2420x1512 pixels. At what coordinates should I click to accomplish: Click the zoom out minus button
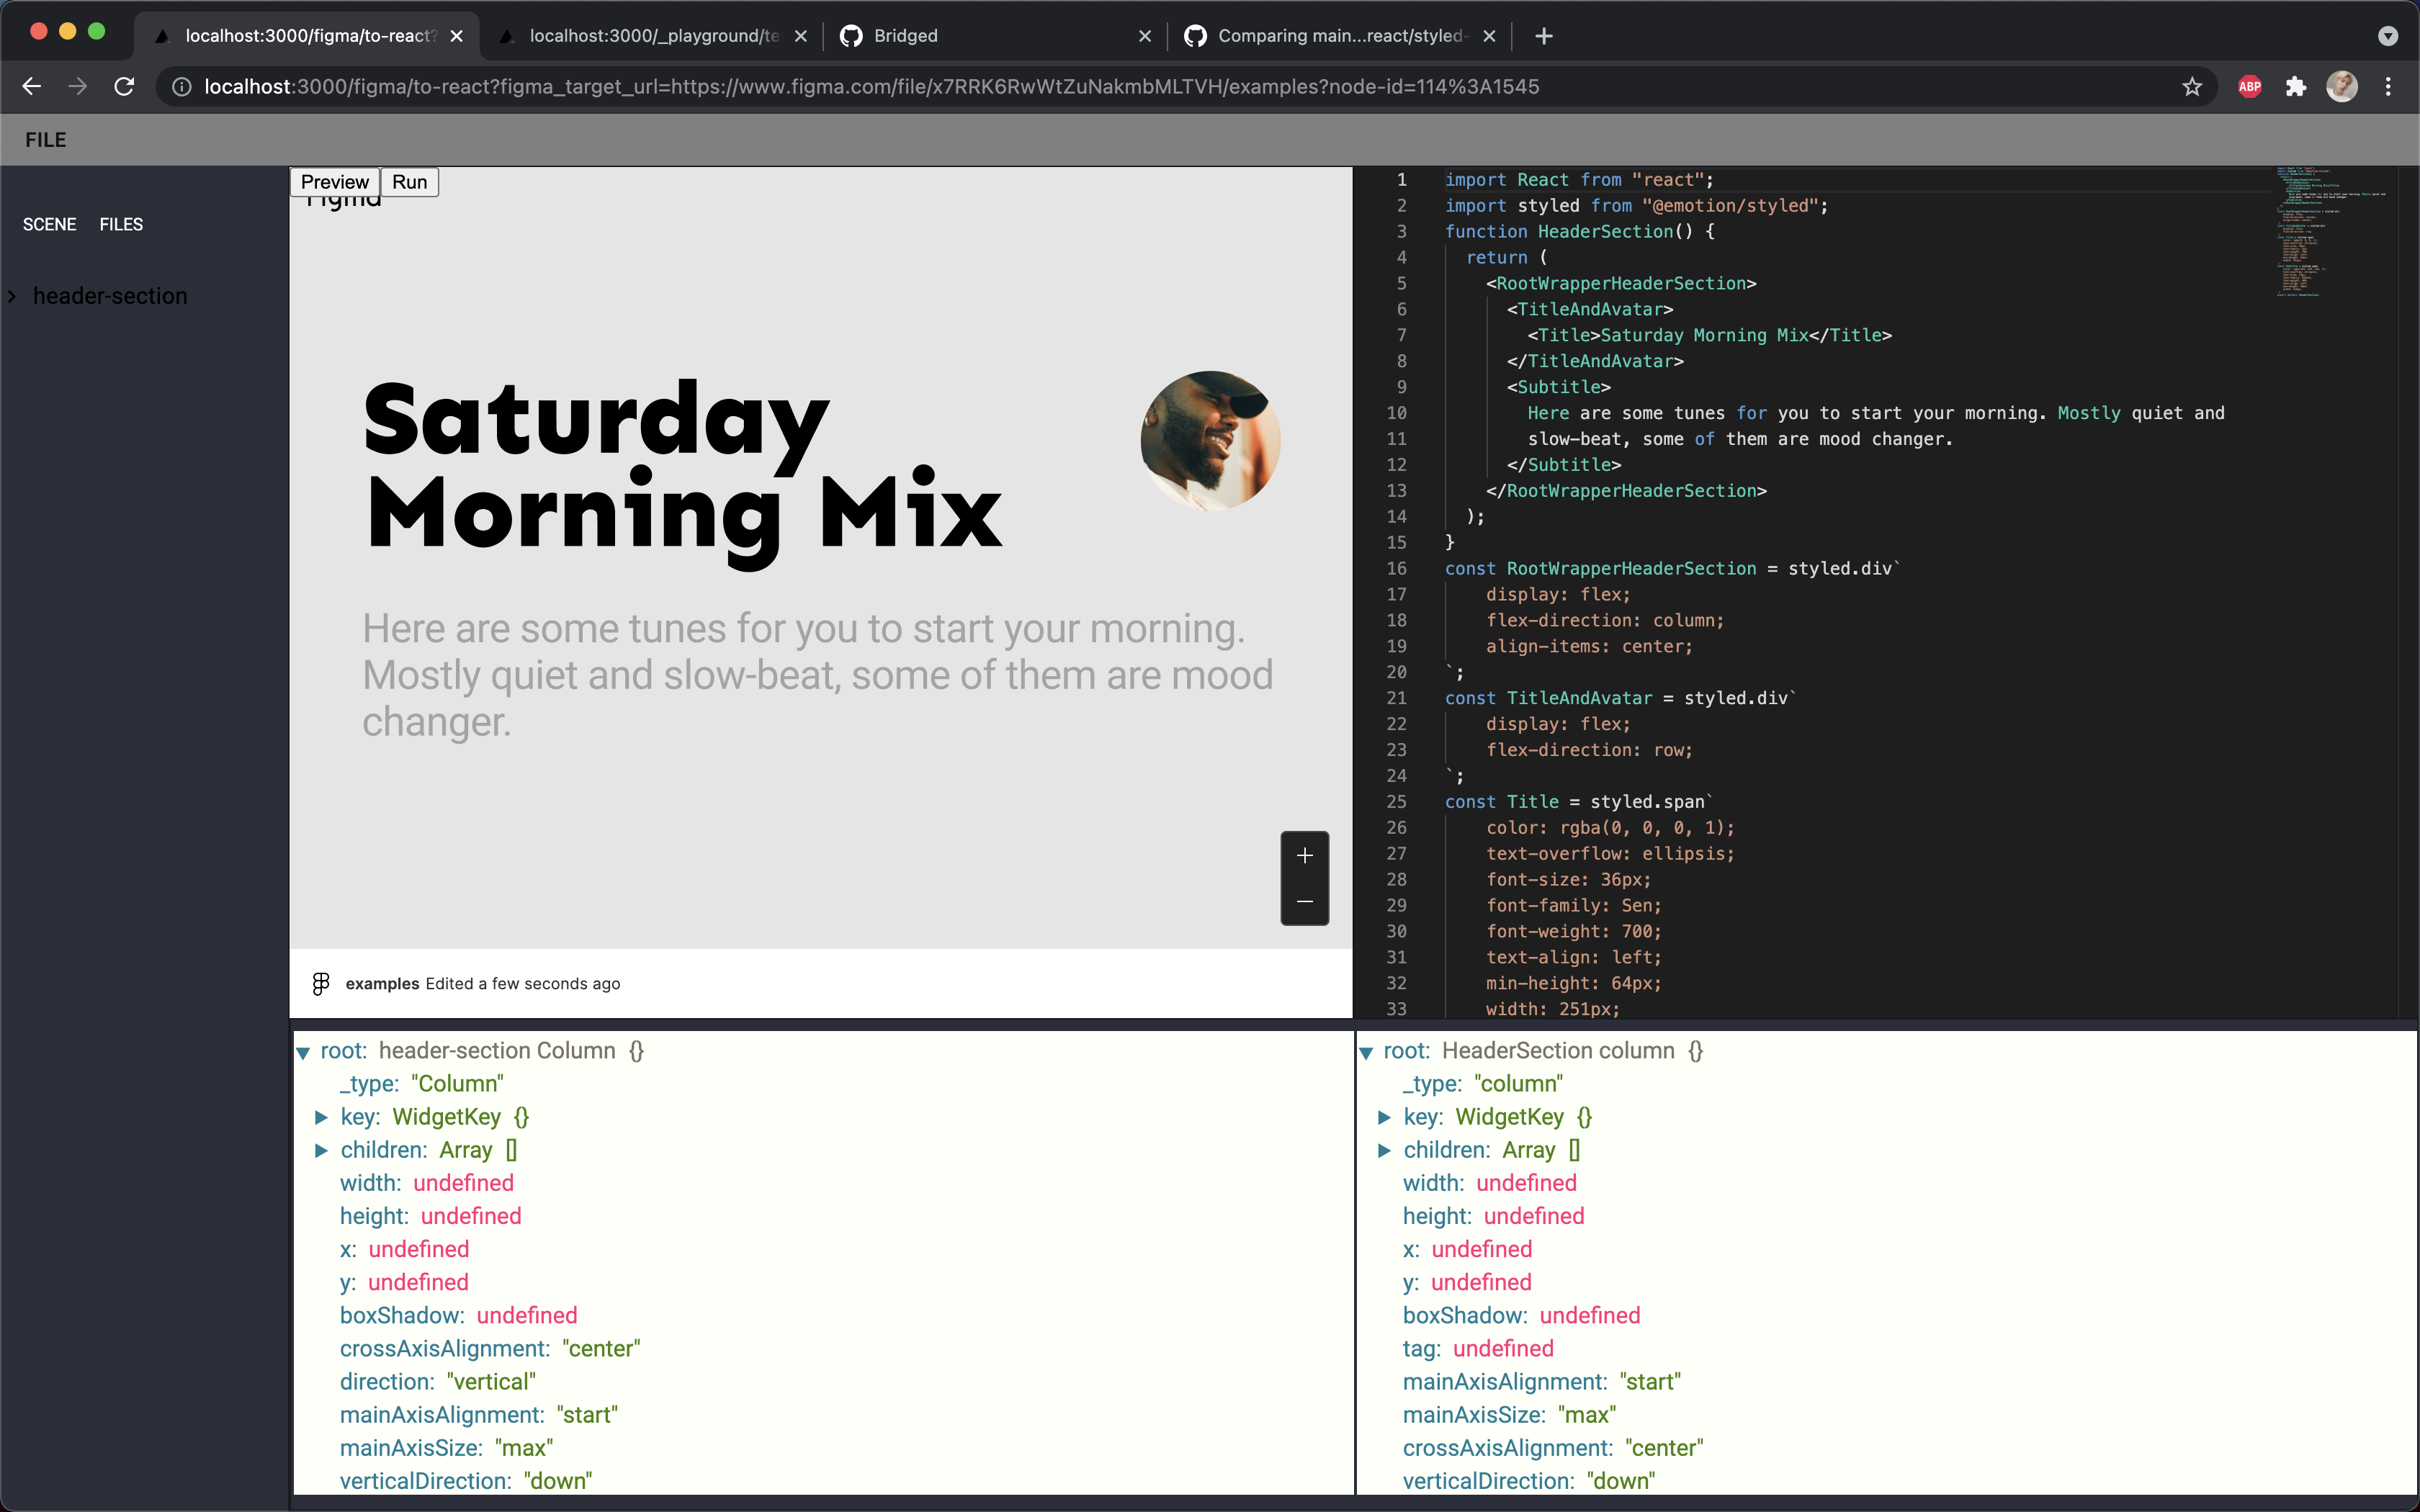pos(1304,902)
